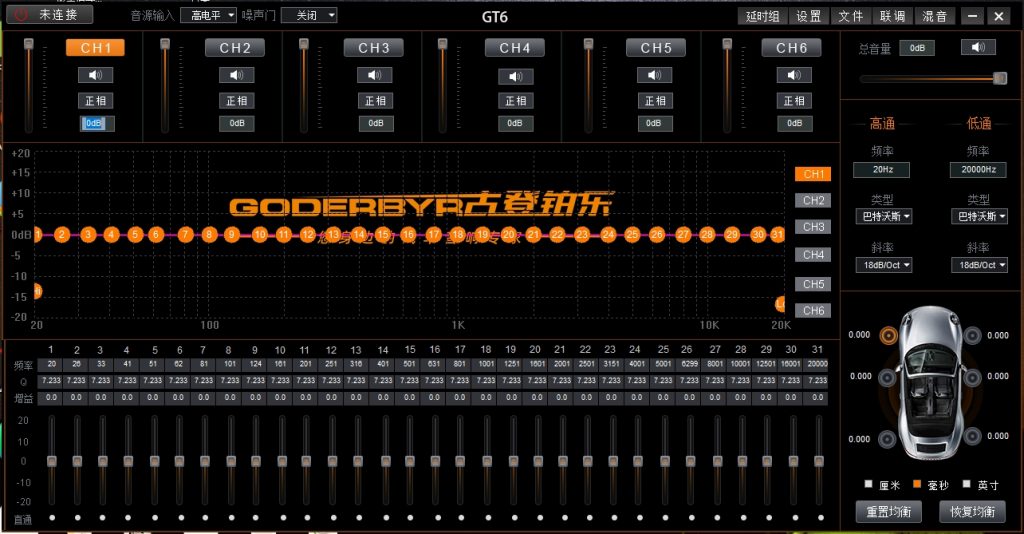Select 英寸 inch unit option

[967, 484]
